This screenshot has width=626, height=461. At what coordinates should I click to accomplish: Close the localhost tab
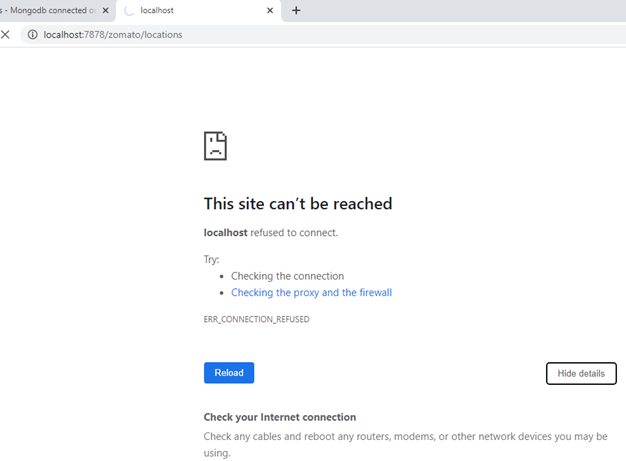pyautogui.click(x=270, y=10)
